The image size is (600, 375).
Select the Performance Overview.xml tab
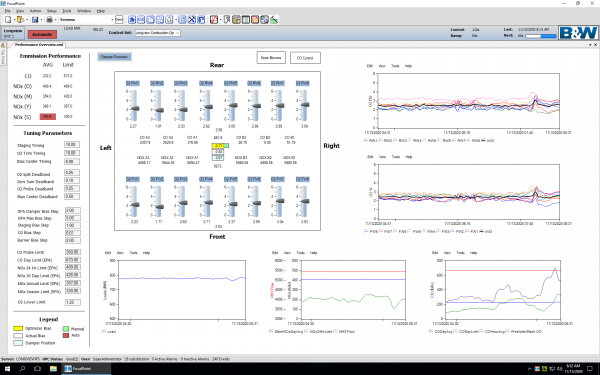39,45
